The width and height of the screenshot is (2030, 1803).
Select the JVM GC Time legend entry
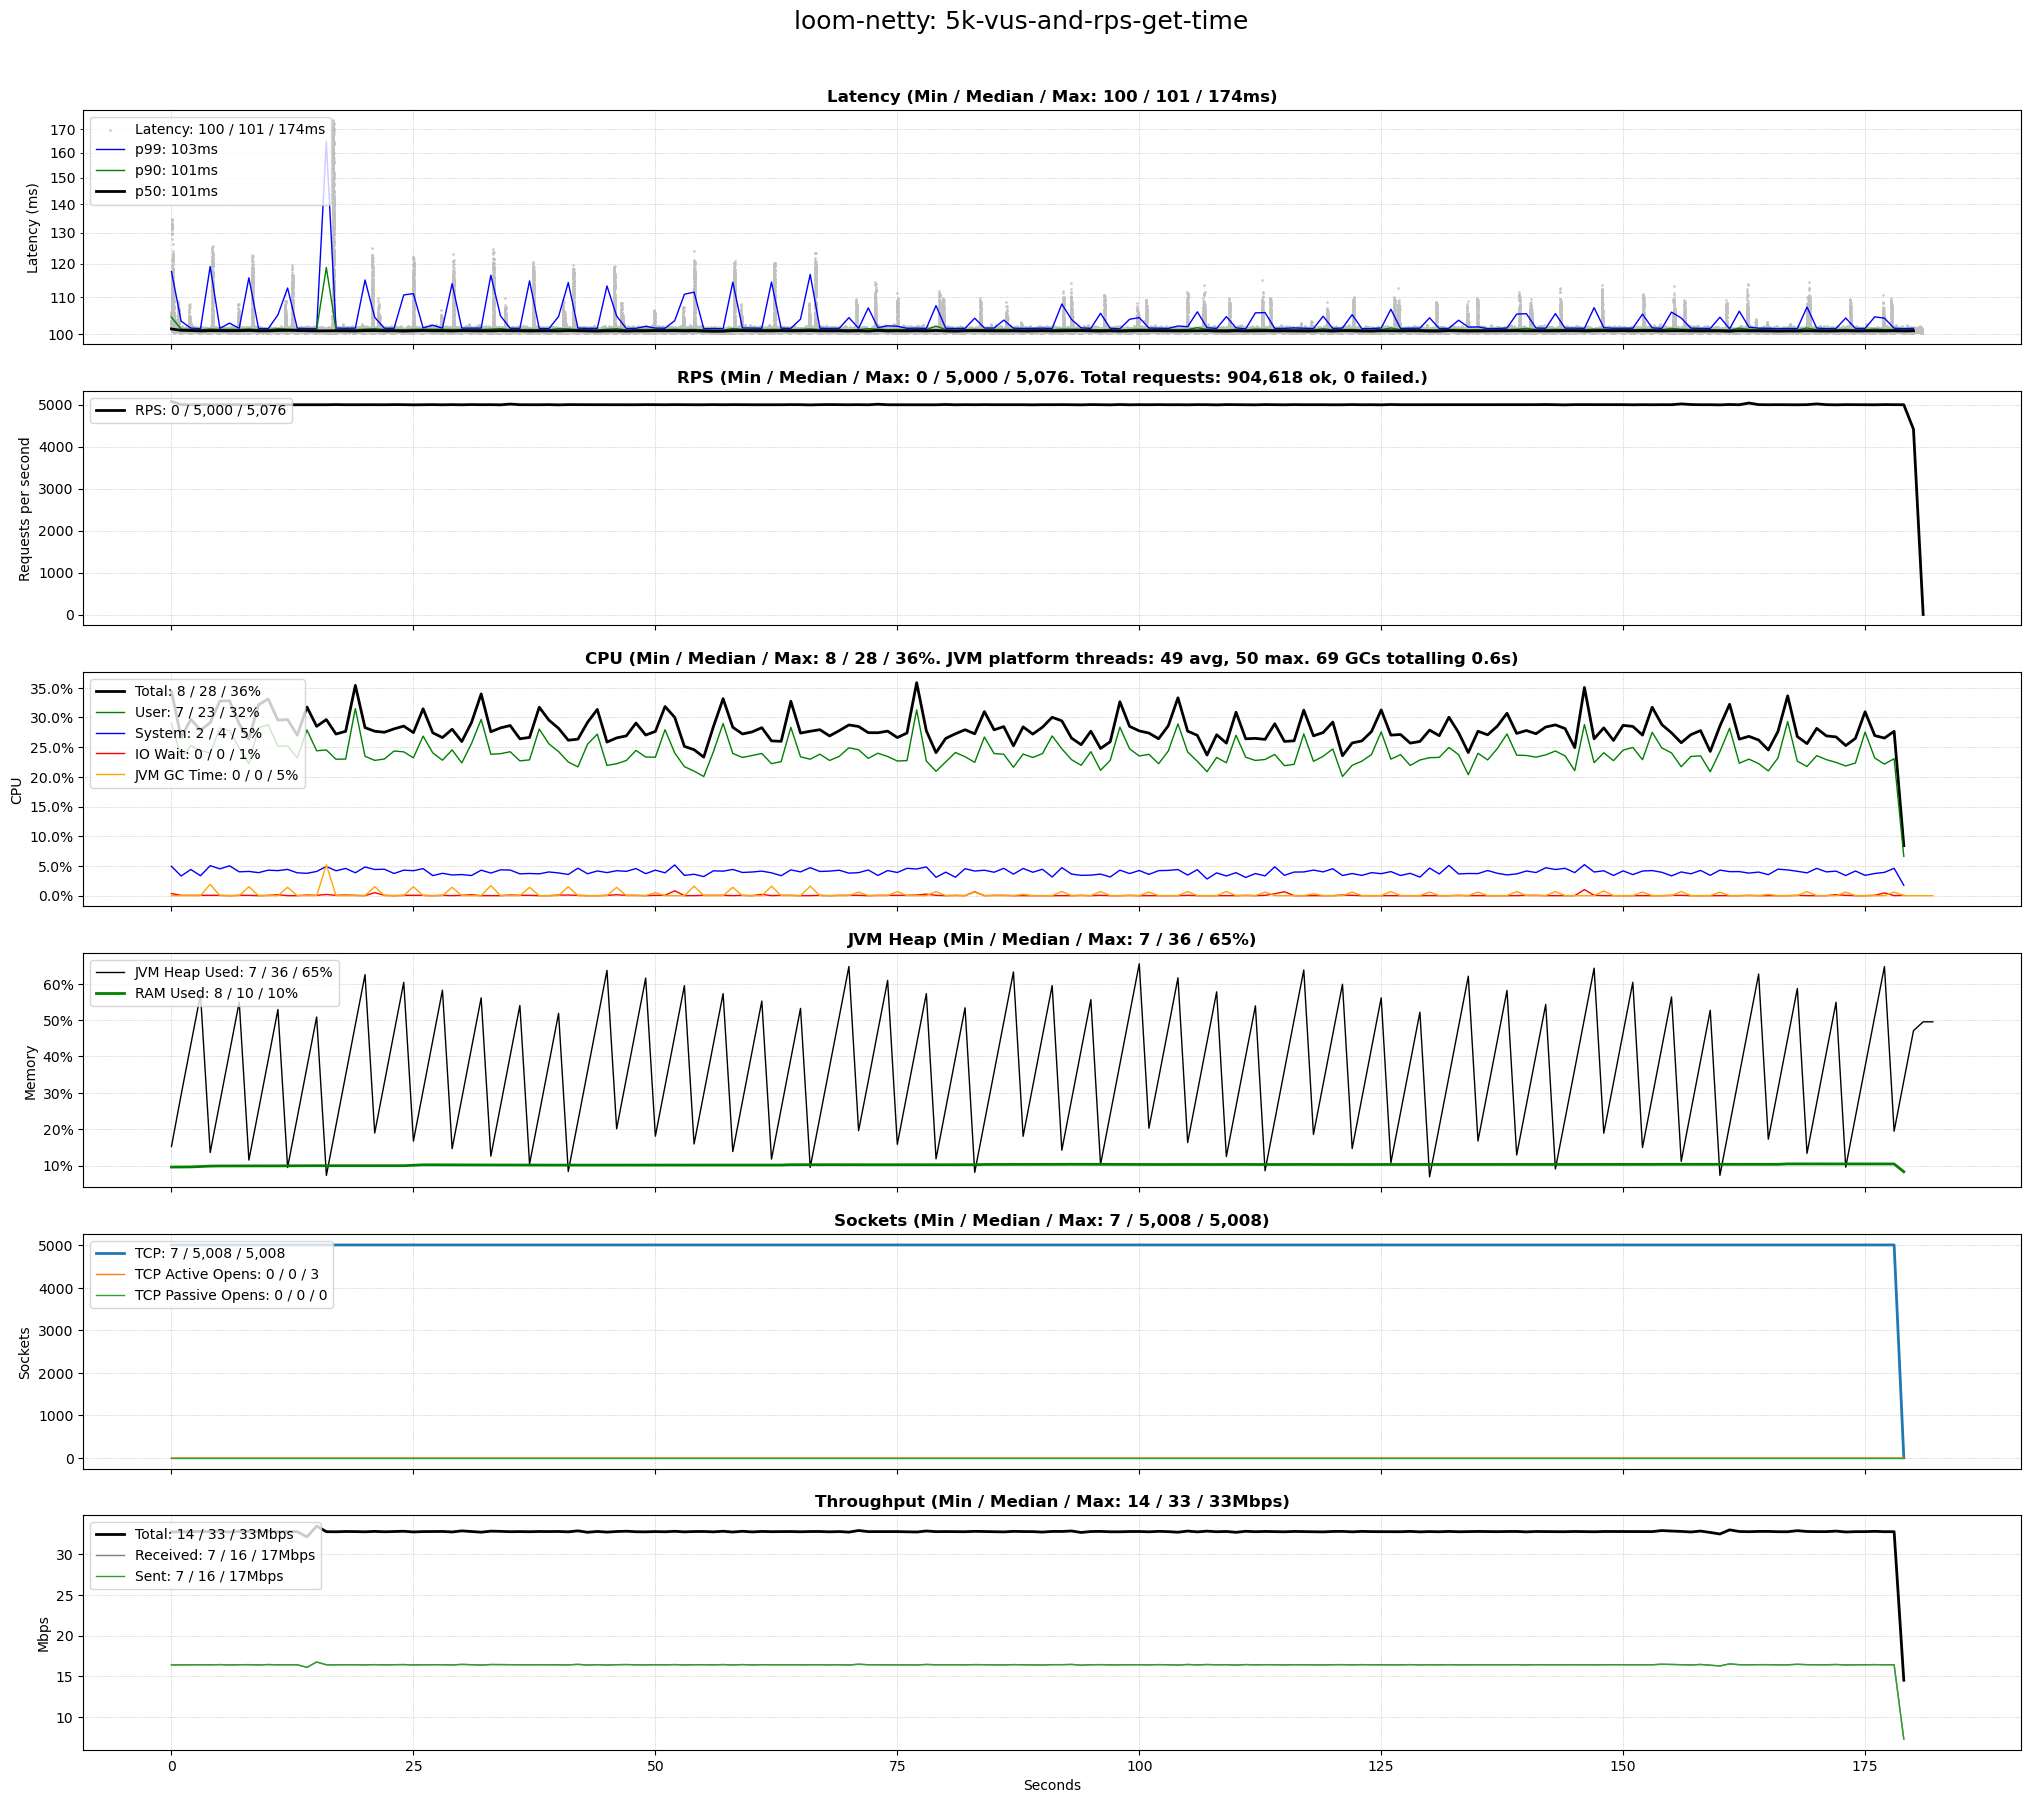point(216,776)
